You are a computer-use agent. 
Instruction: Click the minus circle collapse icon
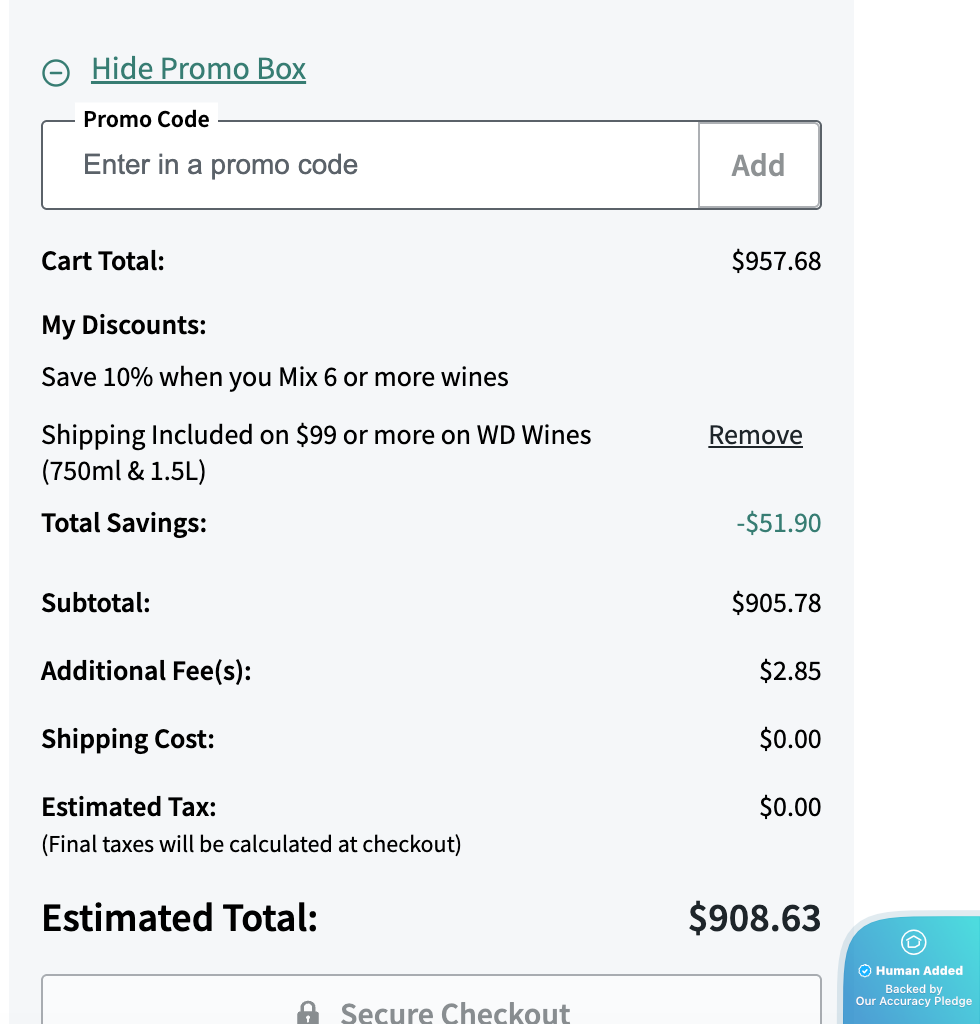click(56, 72)
